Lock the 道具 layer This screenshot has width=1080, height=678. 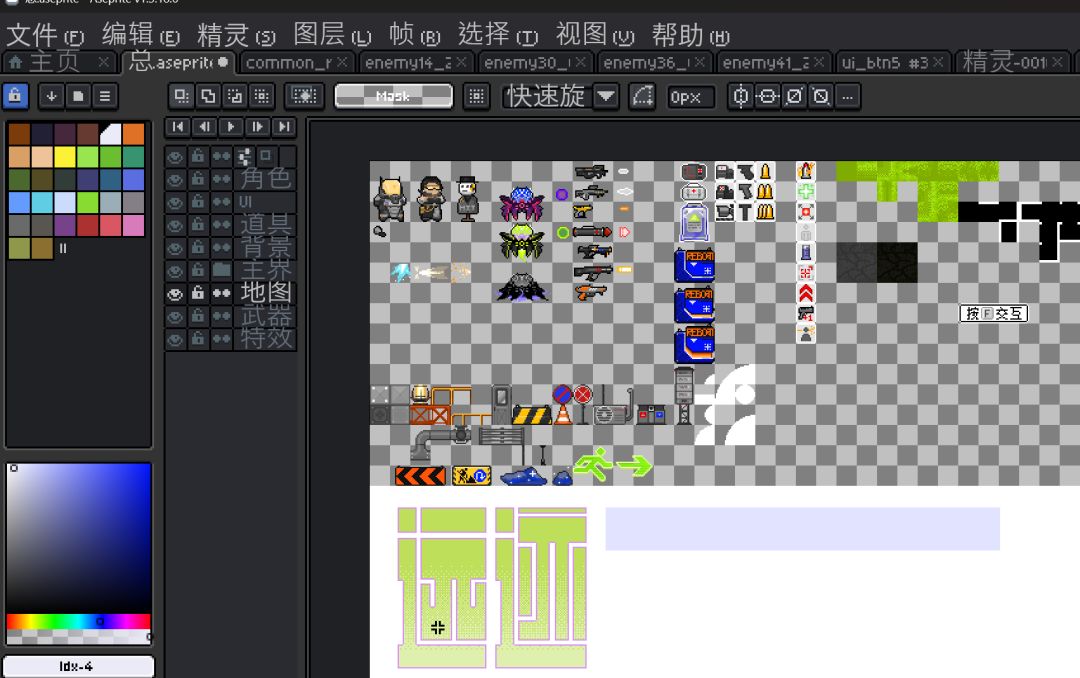click(x=198, y=225)
